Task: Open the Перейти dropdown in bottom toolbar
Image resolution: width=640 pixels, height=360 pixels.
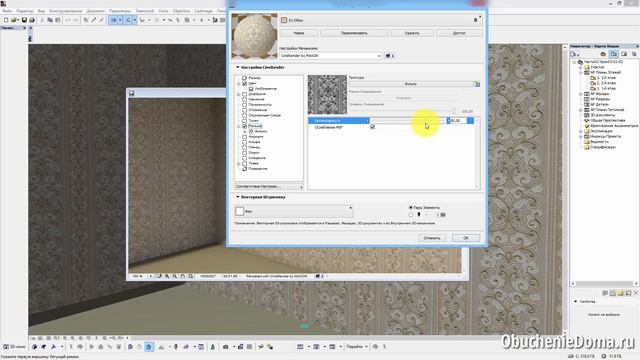Action: pos(357,347)
